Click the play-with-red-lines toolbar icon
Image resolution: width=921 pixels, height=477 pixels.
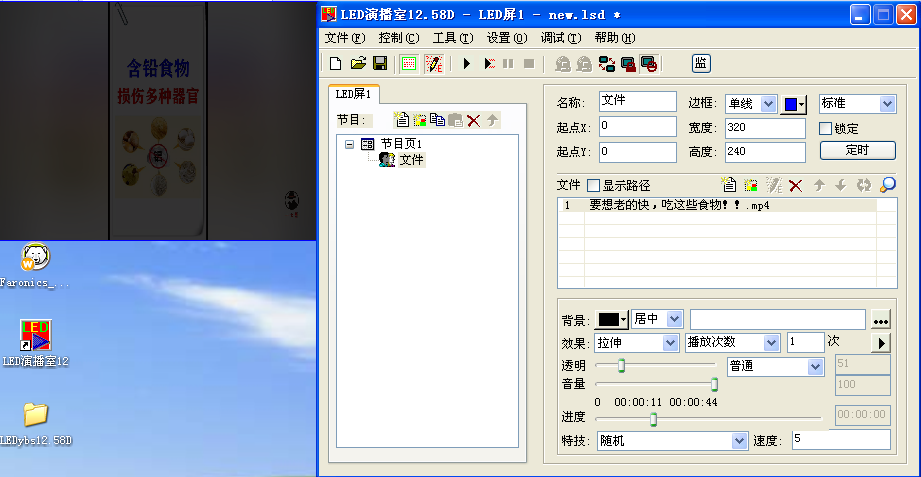489,63
